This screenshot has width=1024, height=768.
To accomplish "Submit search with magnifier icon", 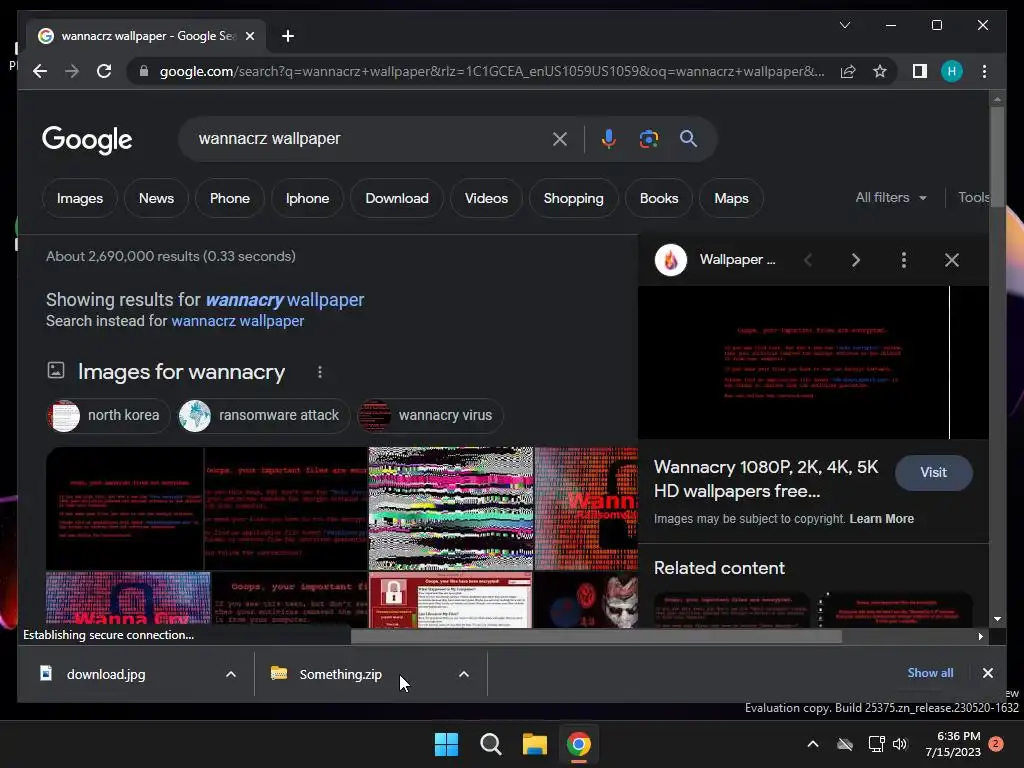I will [x=688, y=138].
